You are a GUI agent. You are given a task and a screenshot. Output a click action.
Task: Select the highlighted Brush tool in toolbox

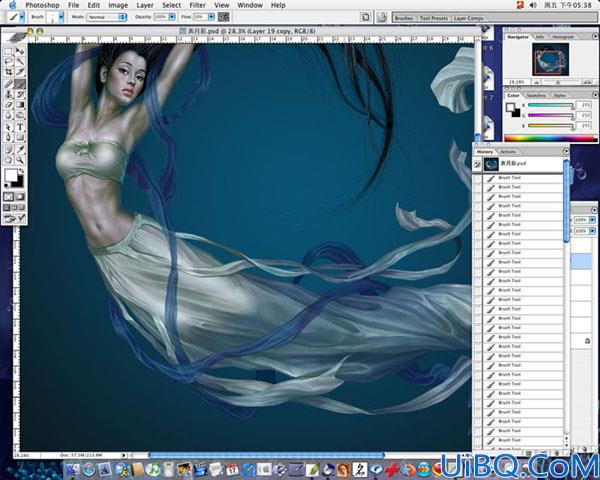[x=20, y=84]
